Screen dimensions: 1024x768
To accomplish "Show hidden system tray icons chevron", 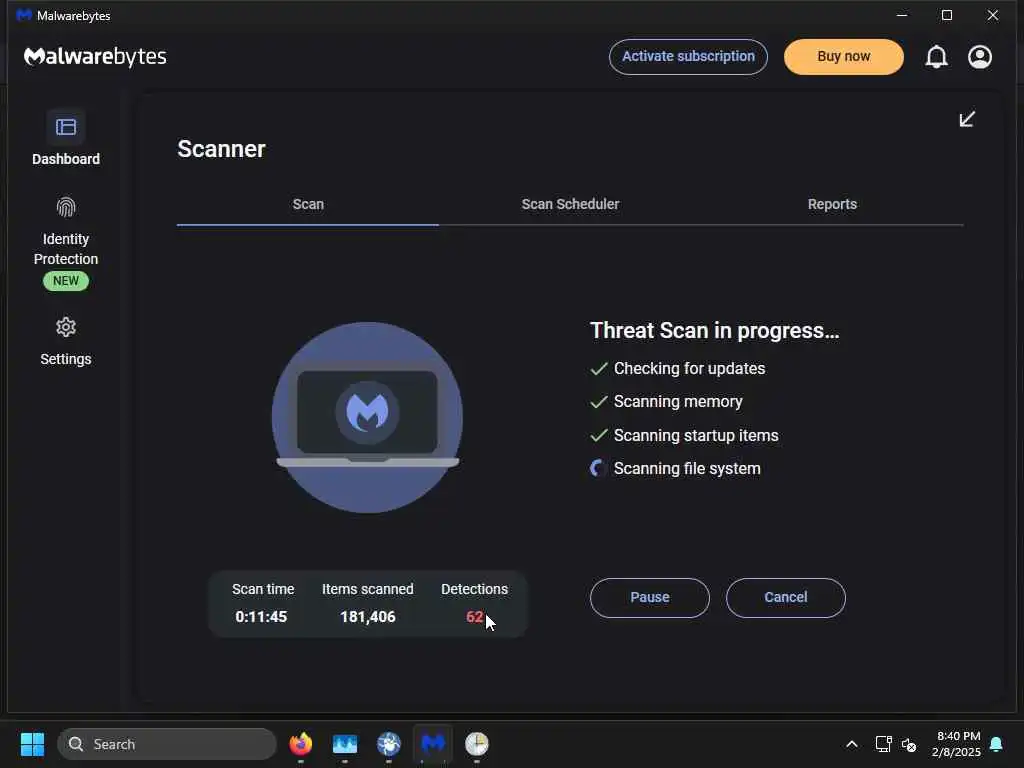I will pyautogui.click(x=852, y=744).
